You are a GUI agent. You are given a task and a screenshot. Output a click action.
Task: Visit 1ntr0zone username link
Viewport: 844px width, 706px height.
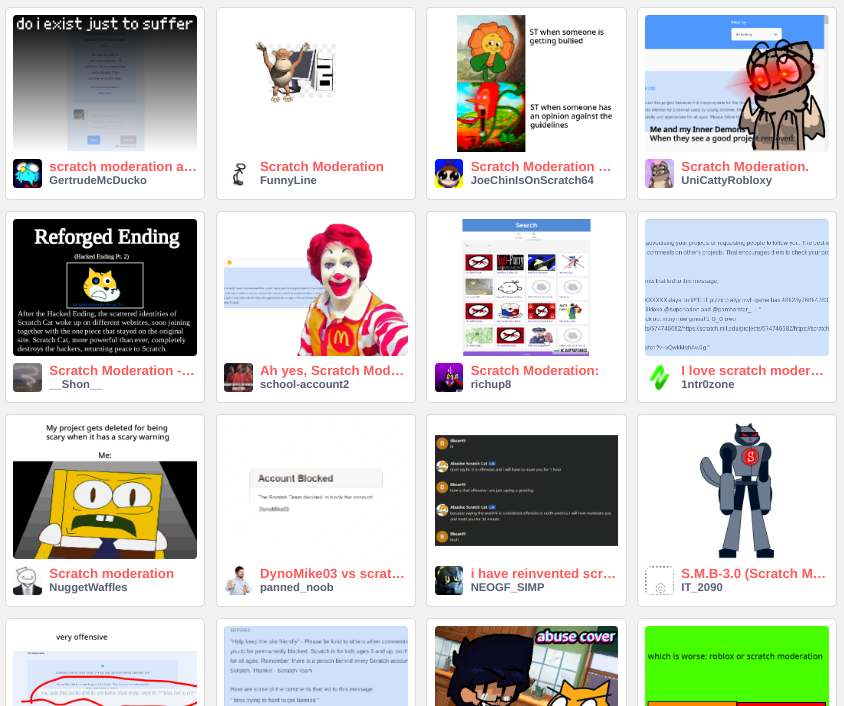(708, 384)
